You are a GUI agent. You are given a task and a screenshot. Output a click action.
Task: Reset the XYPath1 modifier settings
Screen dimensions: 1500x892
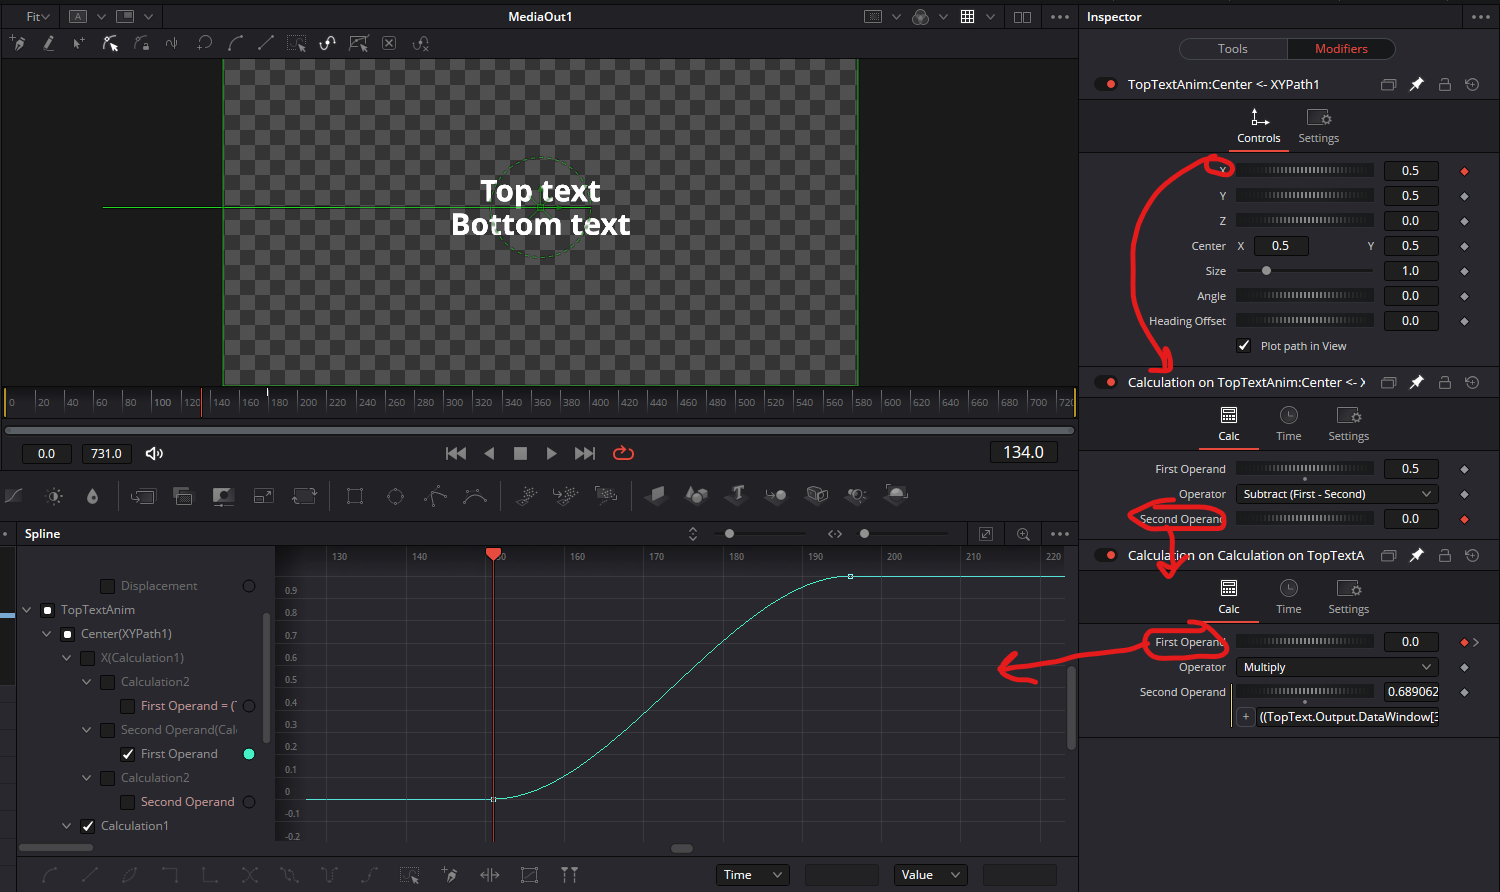1472,85
